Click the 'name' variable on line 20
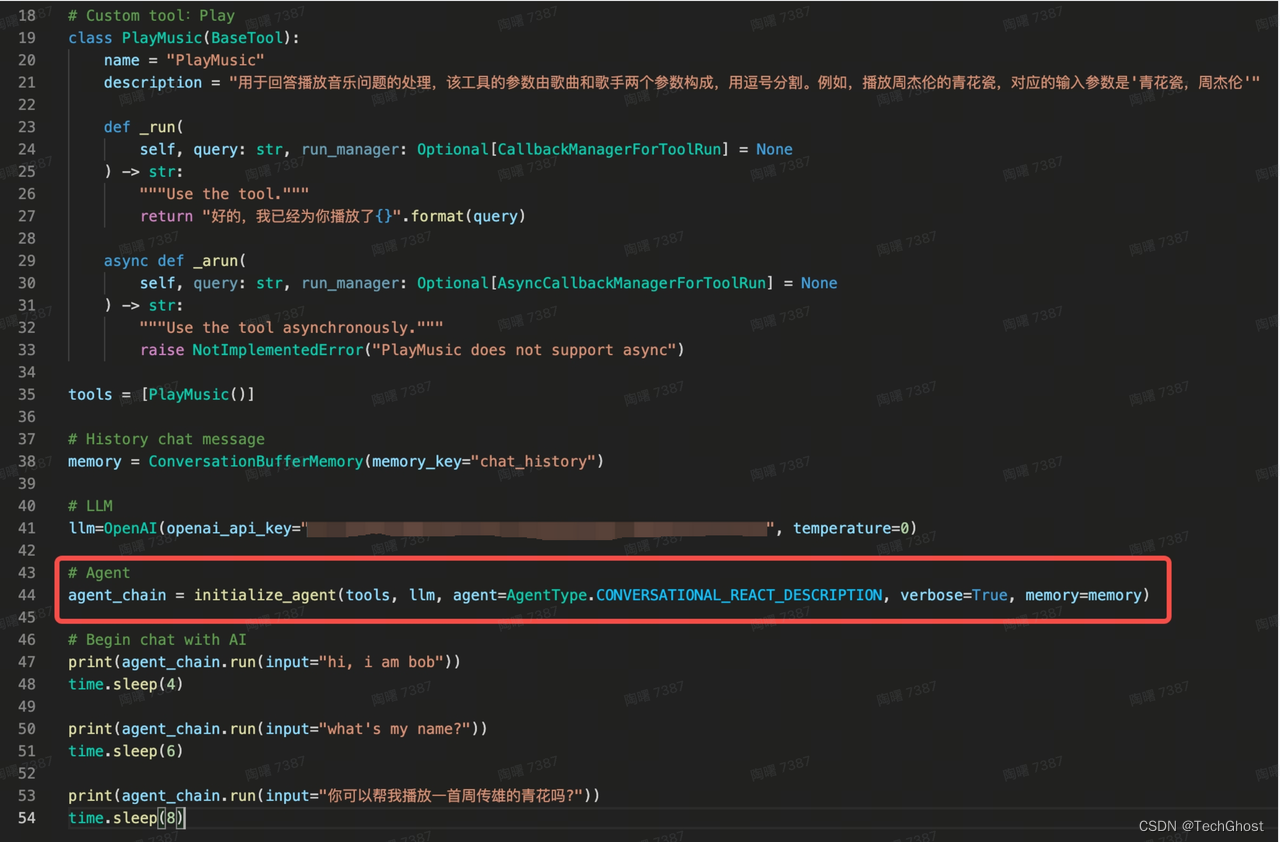Image resolution: width=1280 pixels, height=842 pixels. click(x=121, y=60)
